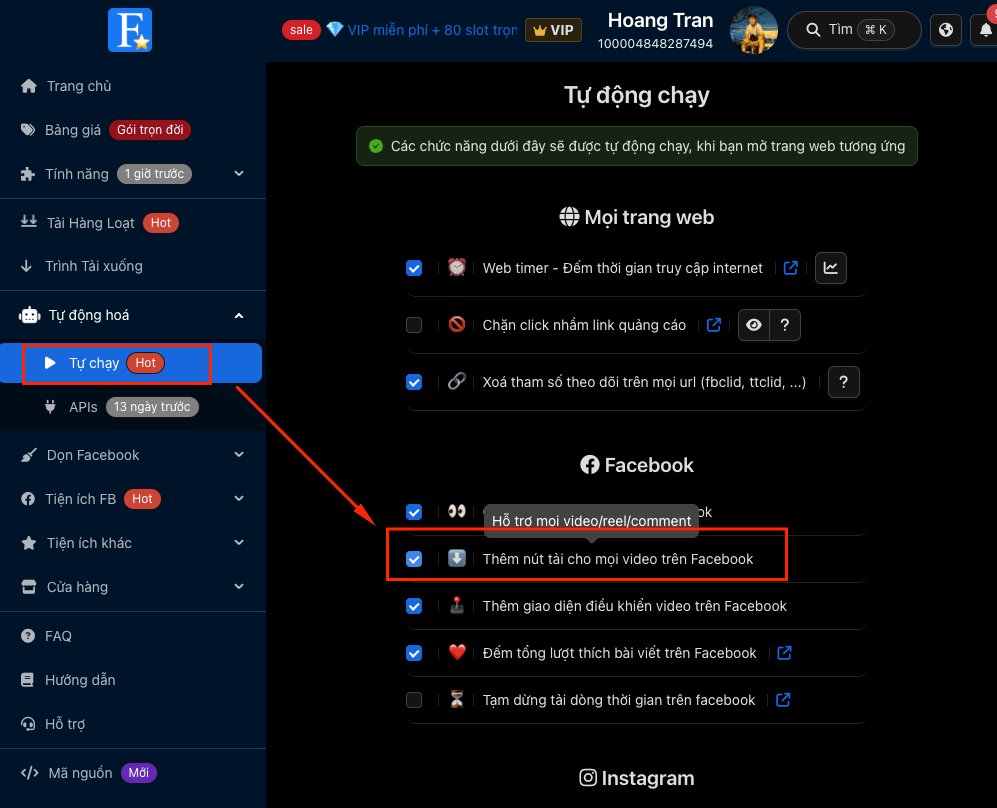Collapse the Tự động hoá section
Viewport: 997px width, 808px height.
132,315
